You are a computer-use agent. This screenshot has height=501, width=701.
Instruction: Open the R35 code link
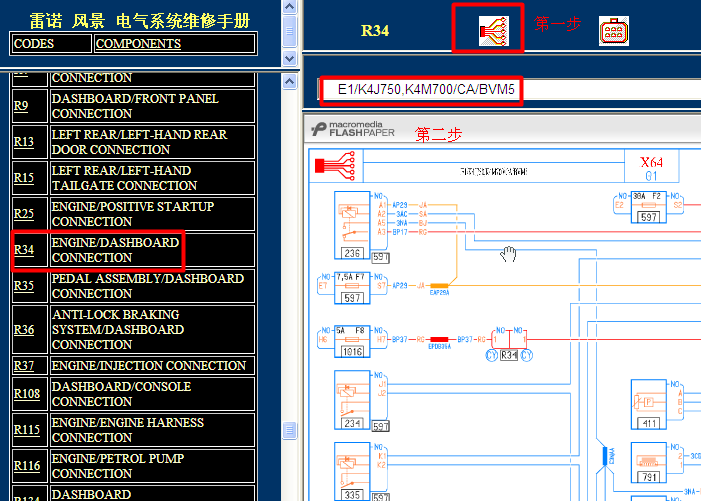click(24, 286)
